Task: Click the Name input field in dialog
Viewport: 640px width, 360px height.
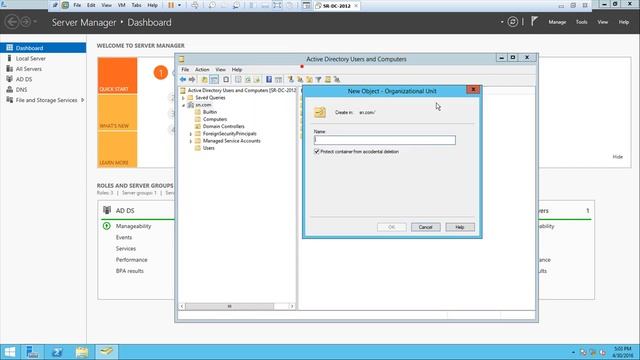Action: pyautogui.click(x=384, y=140)
